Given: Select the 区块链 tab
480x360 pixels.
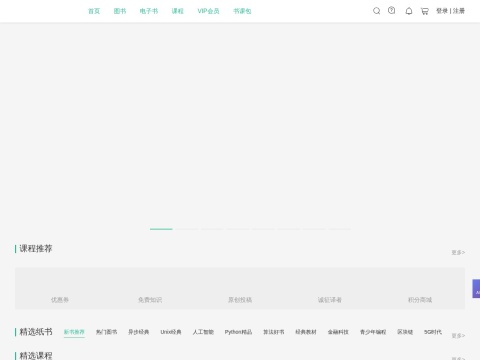Looking at the screenshot, I should (405, 332).
